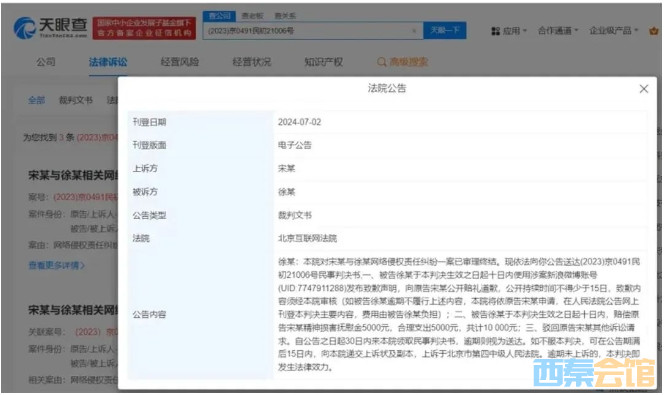664x395 pixels.
Task: Select the 查关系 search tab
Action: pos(285,16)
